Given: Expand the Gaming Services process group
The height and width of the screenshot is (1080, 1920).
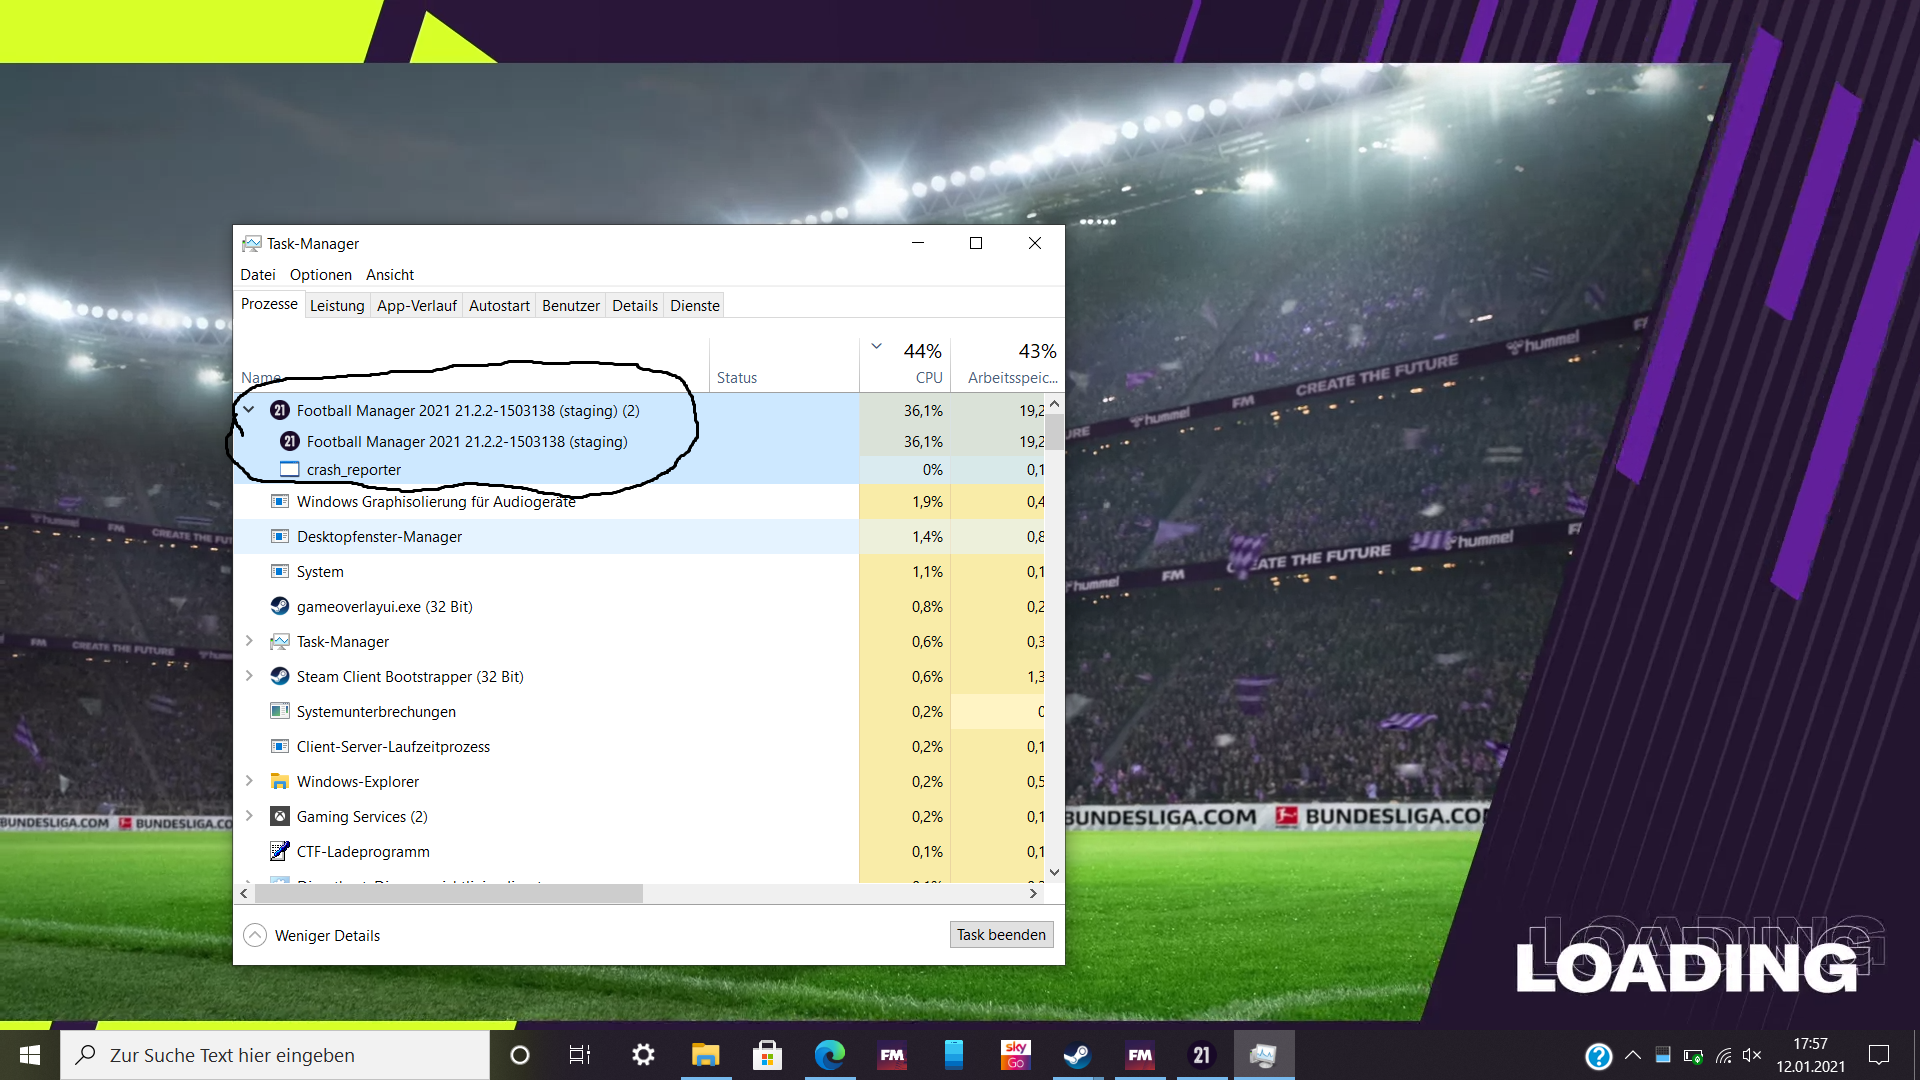Looking at the screenshot, I should [x=249, y=816].
